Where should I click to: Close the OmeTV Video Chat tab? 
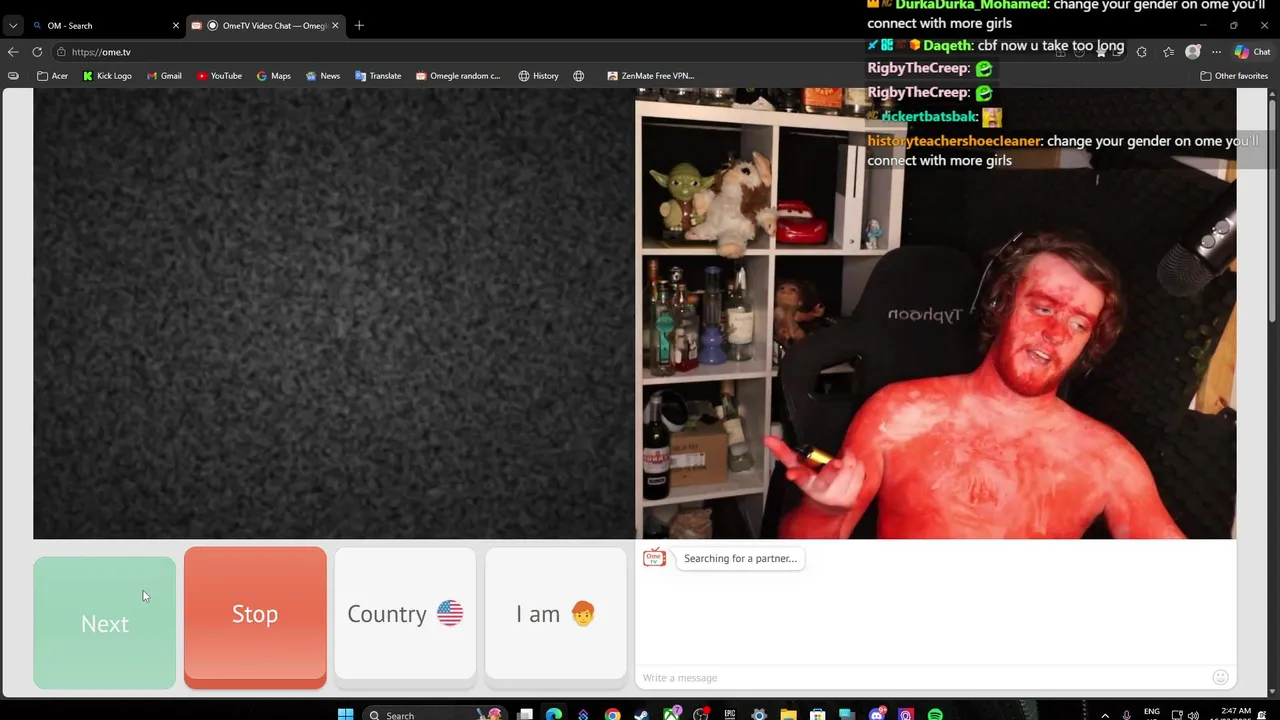[x=335, y=25]
